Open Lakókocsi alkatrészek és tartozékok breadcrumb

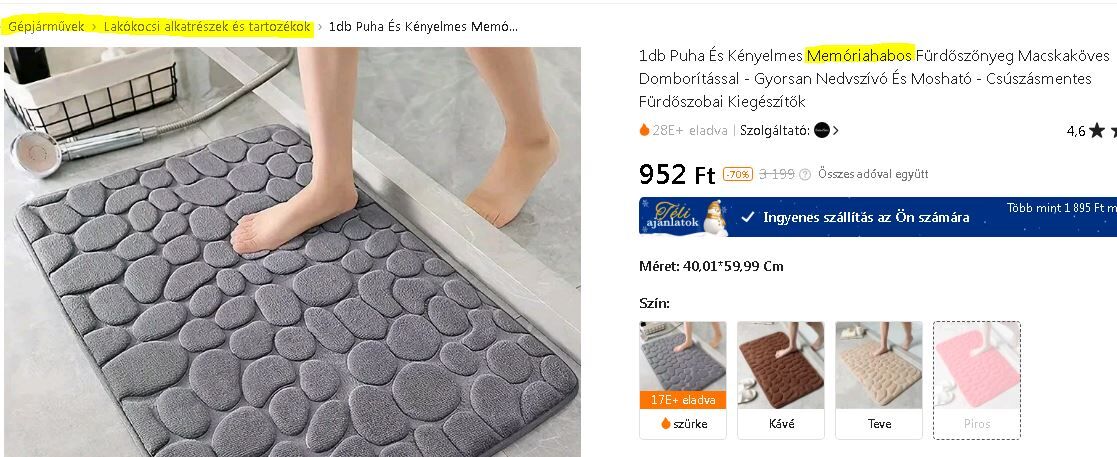click(x=207, y=27)
